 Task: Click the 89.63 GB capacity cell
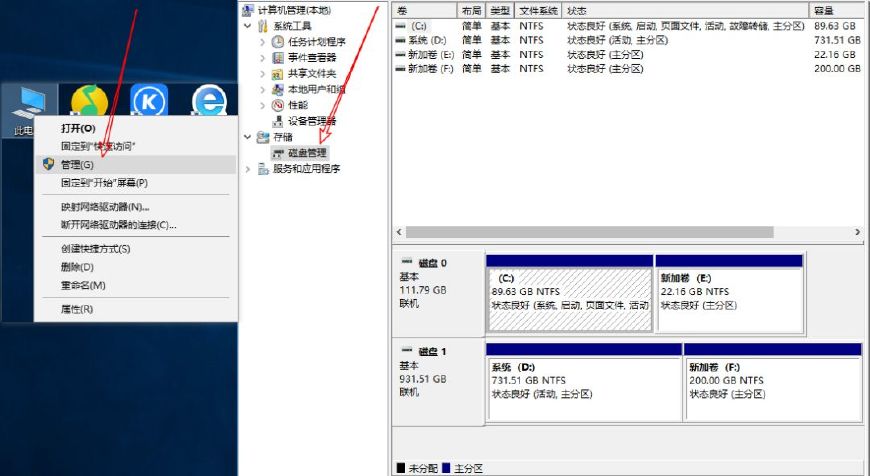835,26
